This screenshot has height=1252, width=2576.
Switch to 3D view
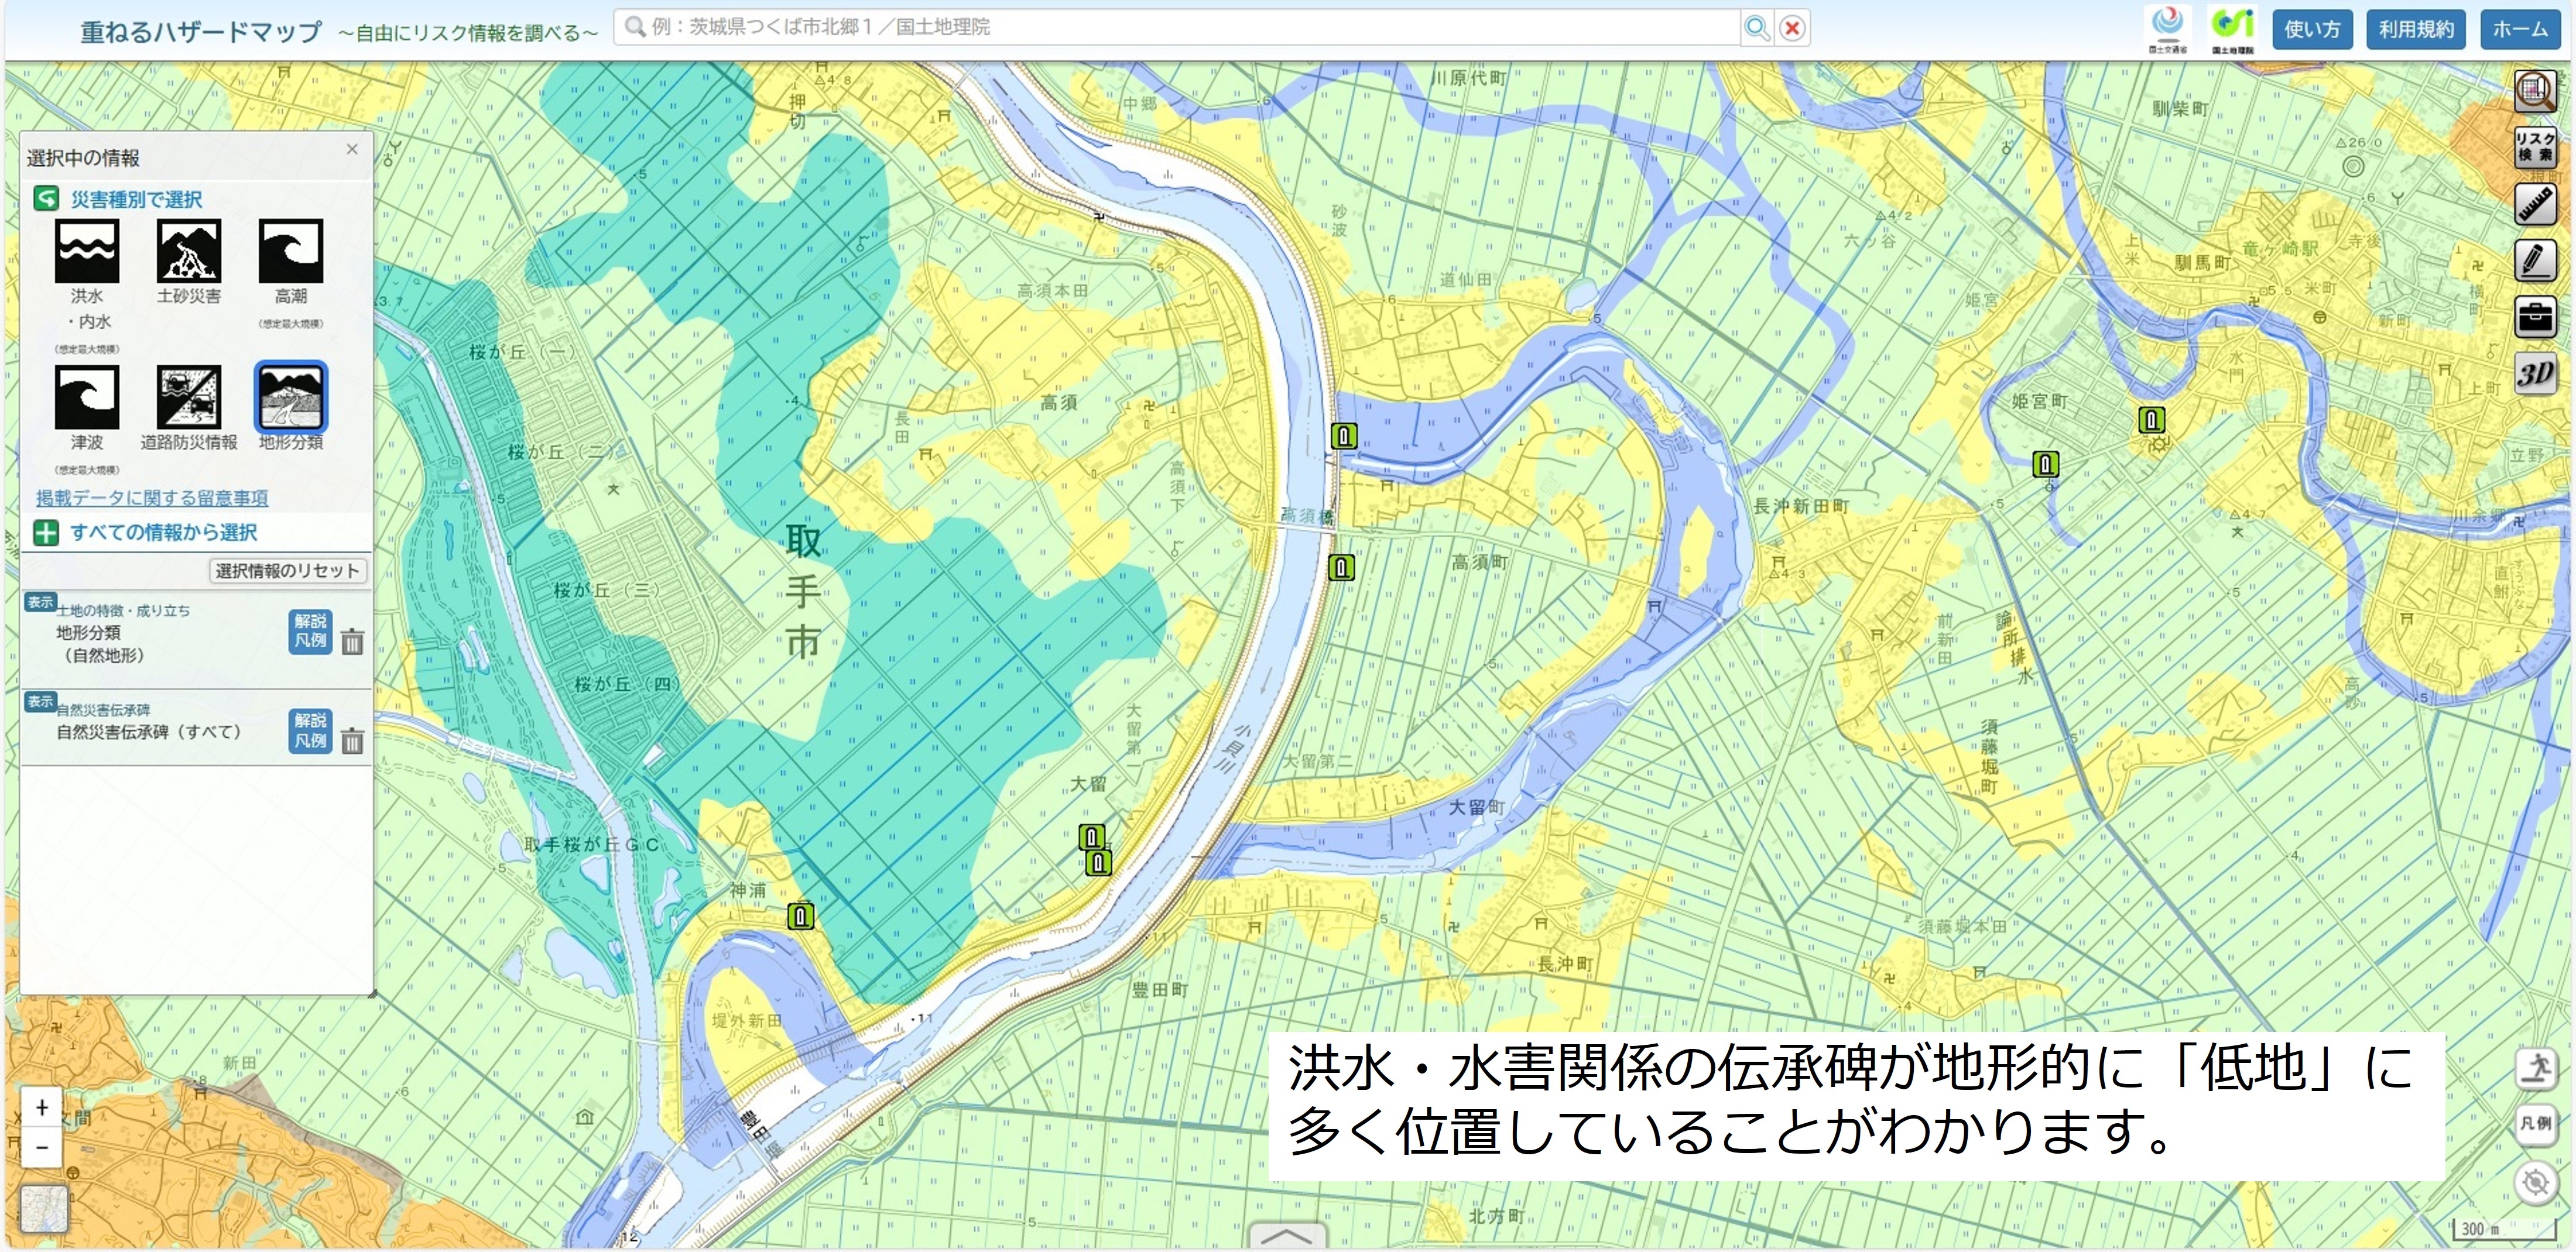2535,374
